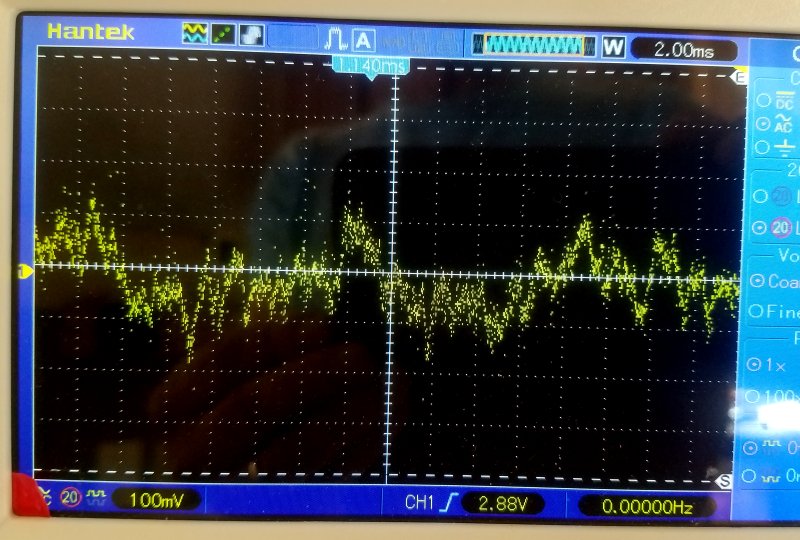Click the channel 1 ground level marker
This screenshot has width=800, height=540.
(27, 270)
